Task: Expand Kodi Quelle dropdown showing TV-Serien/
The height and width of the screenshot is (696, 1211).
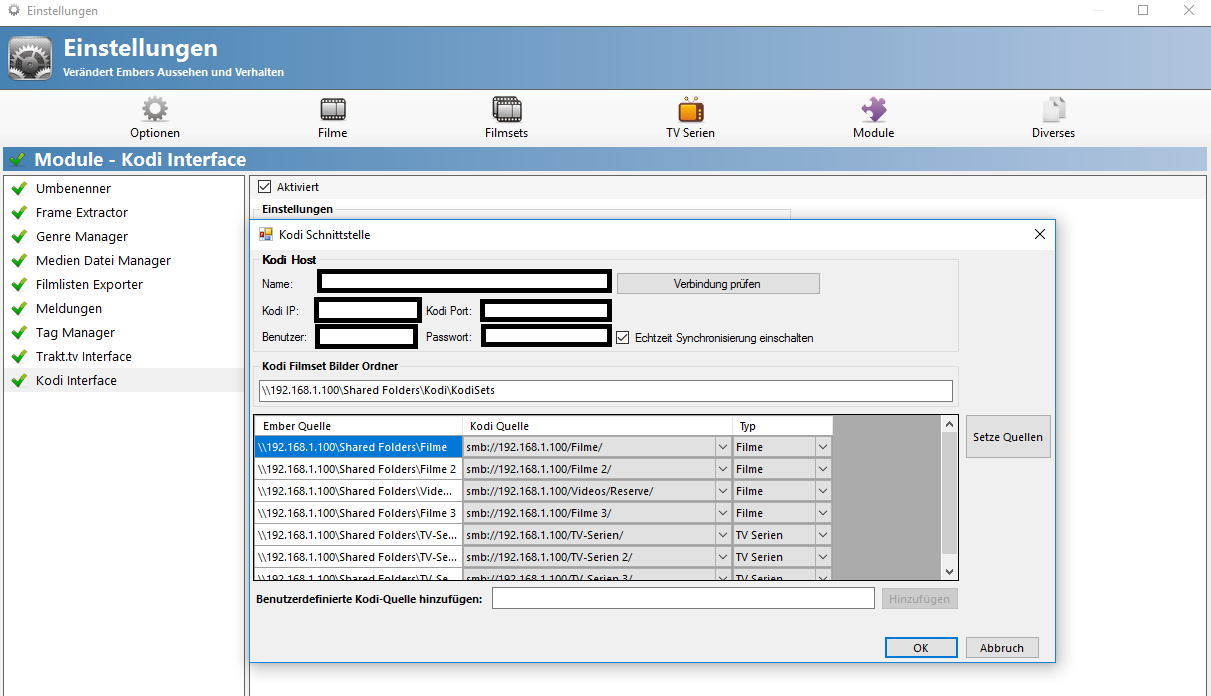Action: click(x=723, y=535)
